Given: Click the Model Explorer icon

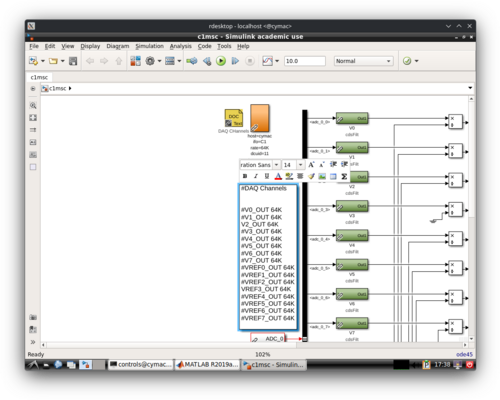Looking at the screenshot, I should pyautogui.click(x=170, y=61).
